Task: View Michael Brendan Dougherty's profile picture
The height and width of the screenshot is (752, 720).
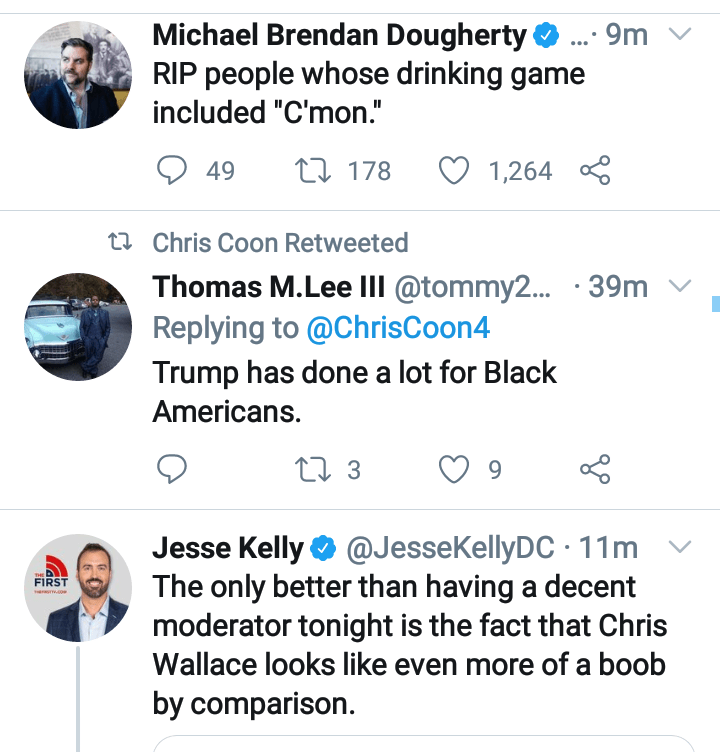Action: (x=77, y=74)
